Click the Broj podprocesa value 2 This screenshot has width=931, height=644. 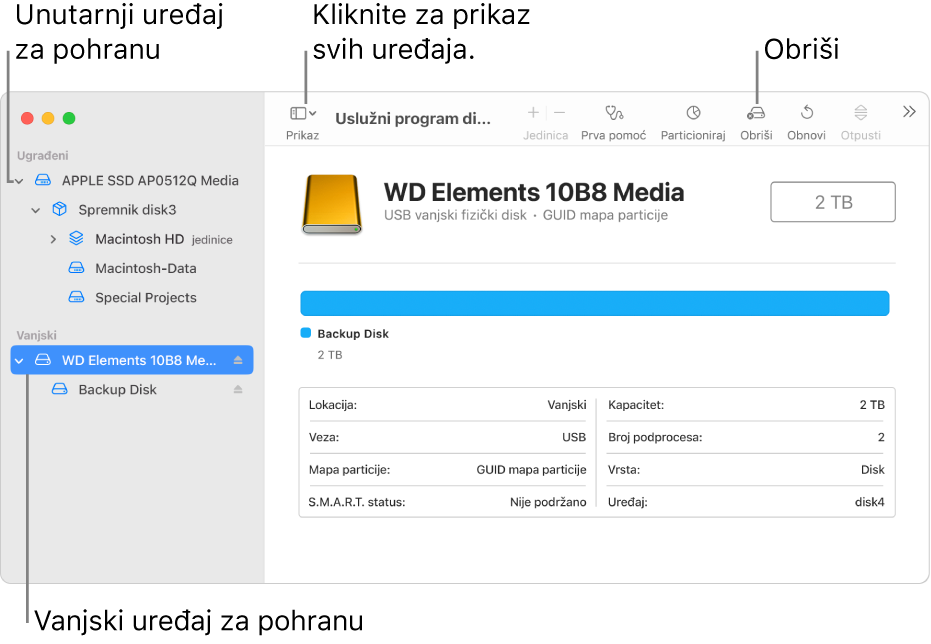(x=881, y=437)
